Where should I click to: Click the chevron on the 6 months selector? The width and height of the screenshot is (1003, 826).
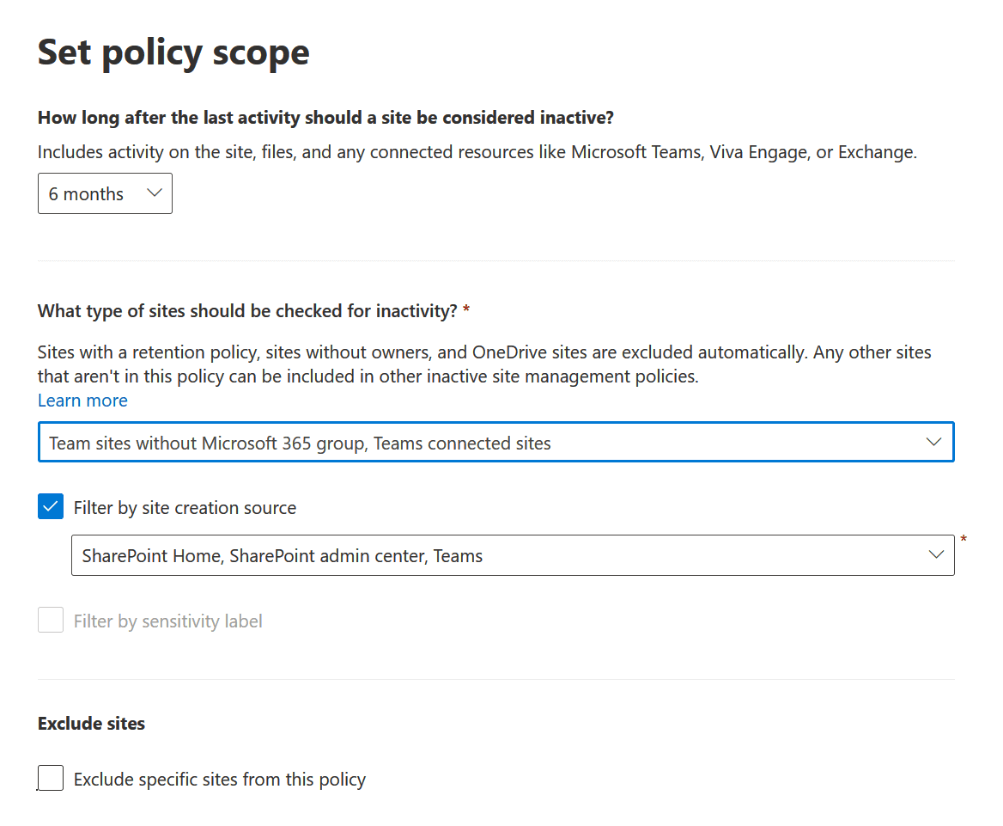(x=155, y=193)
